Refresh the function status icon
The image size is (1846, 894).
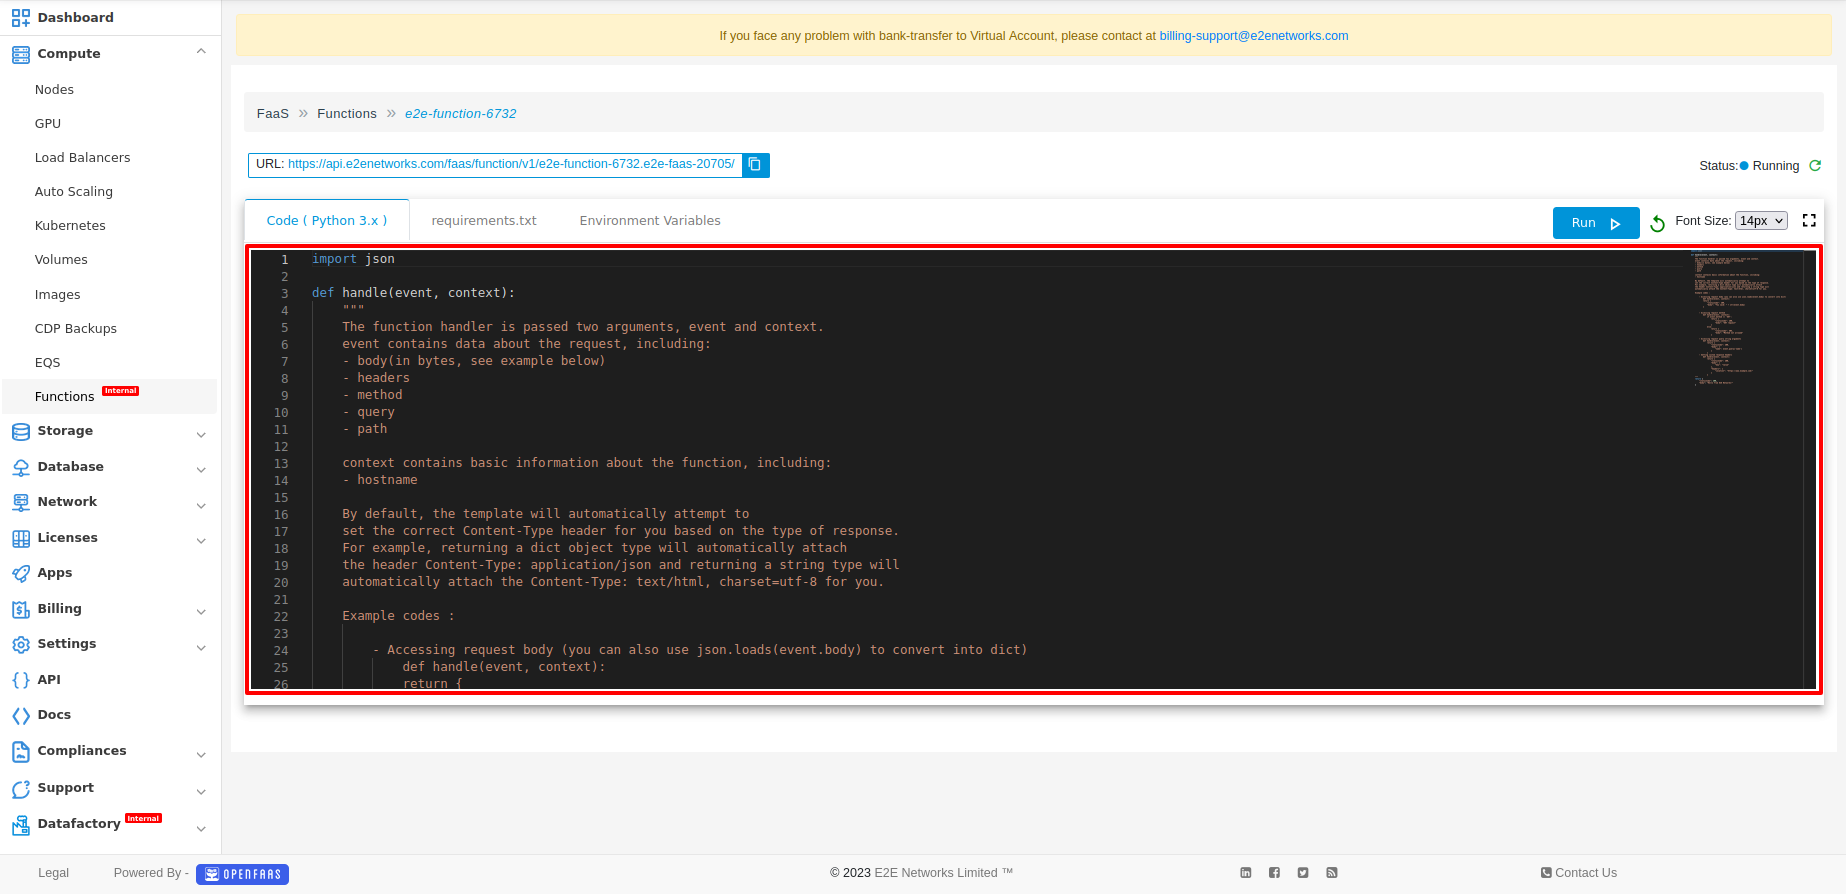point(1815,166)
